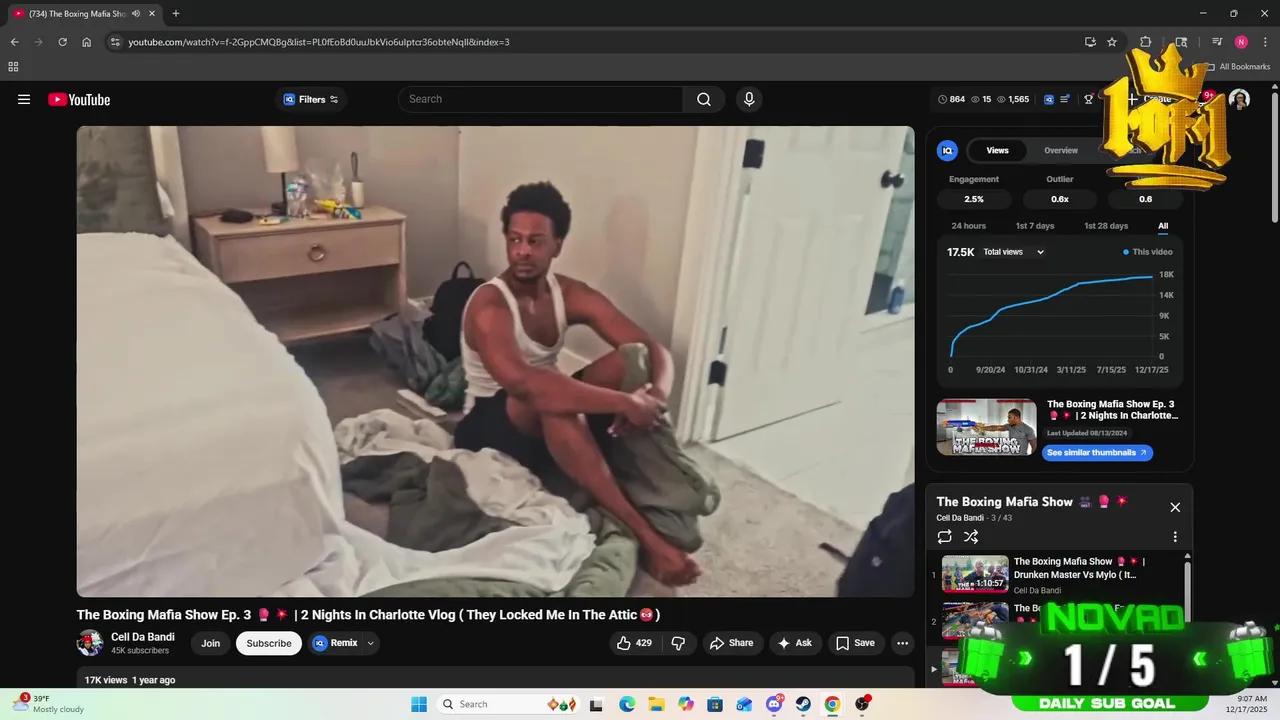Toggle shuffle playlist
This screenshot has width=1280, height=720.
[x=971, y=537]
